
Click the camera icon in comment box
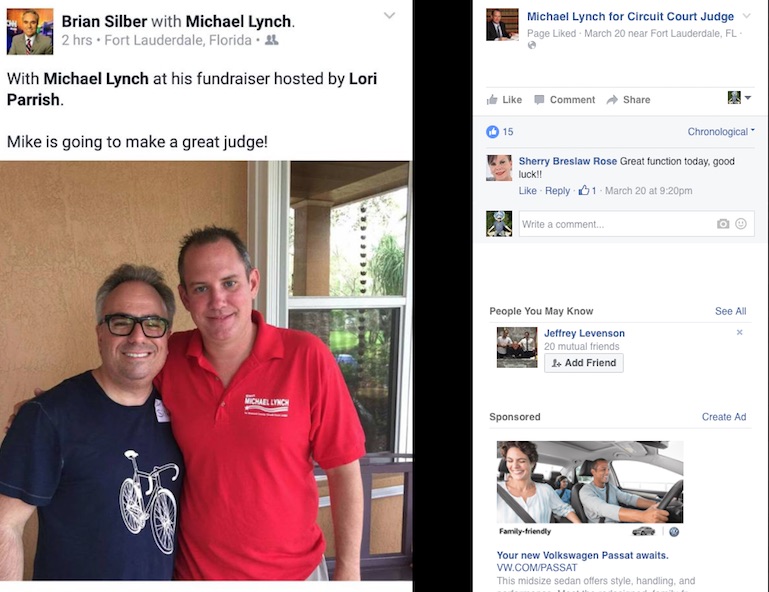coord(723,224)
